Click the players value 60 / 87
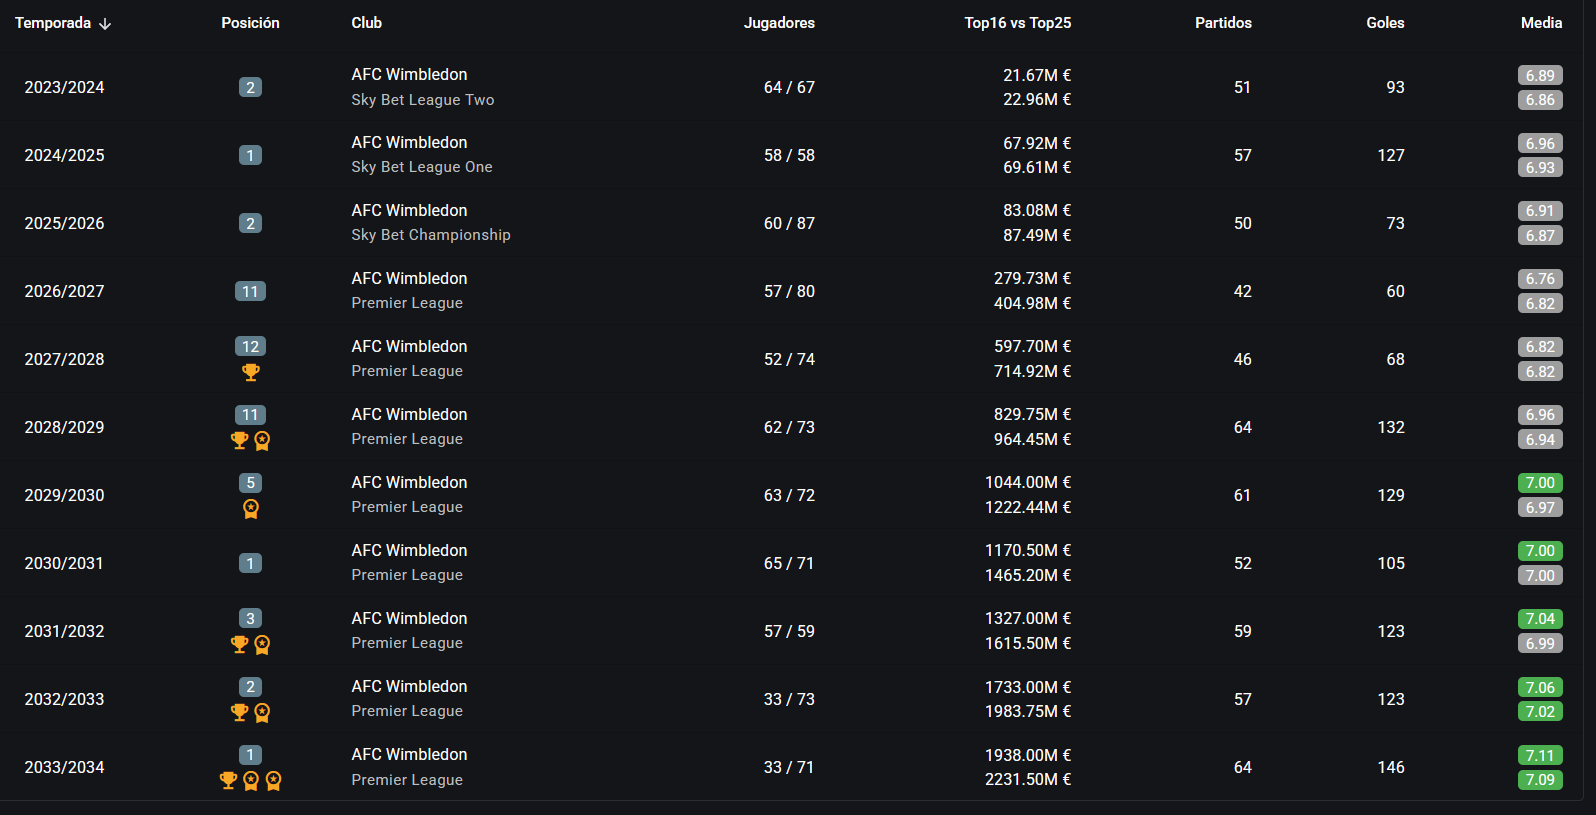Viewport: 1596px width, 815px height. pyautogui.click(x=789, y=223)
